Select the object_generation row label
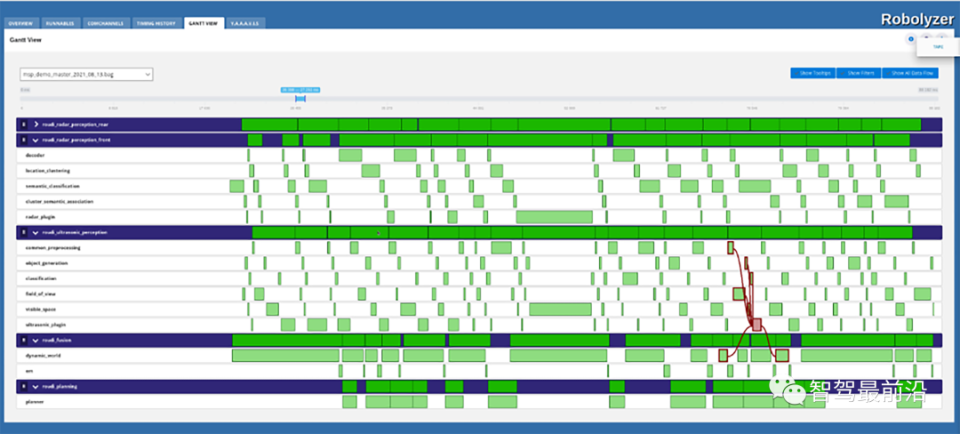Image resolution: width=960 pixels, height=434 pixels. [47, 263]
